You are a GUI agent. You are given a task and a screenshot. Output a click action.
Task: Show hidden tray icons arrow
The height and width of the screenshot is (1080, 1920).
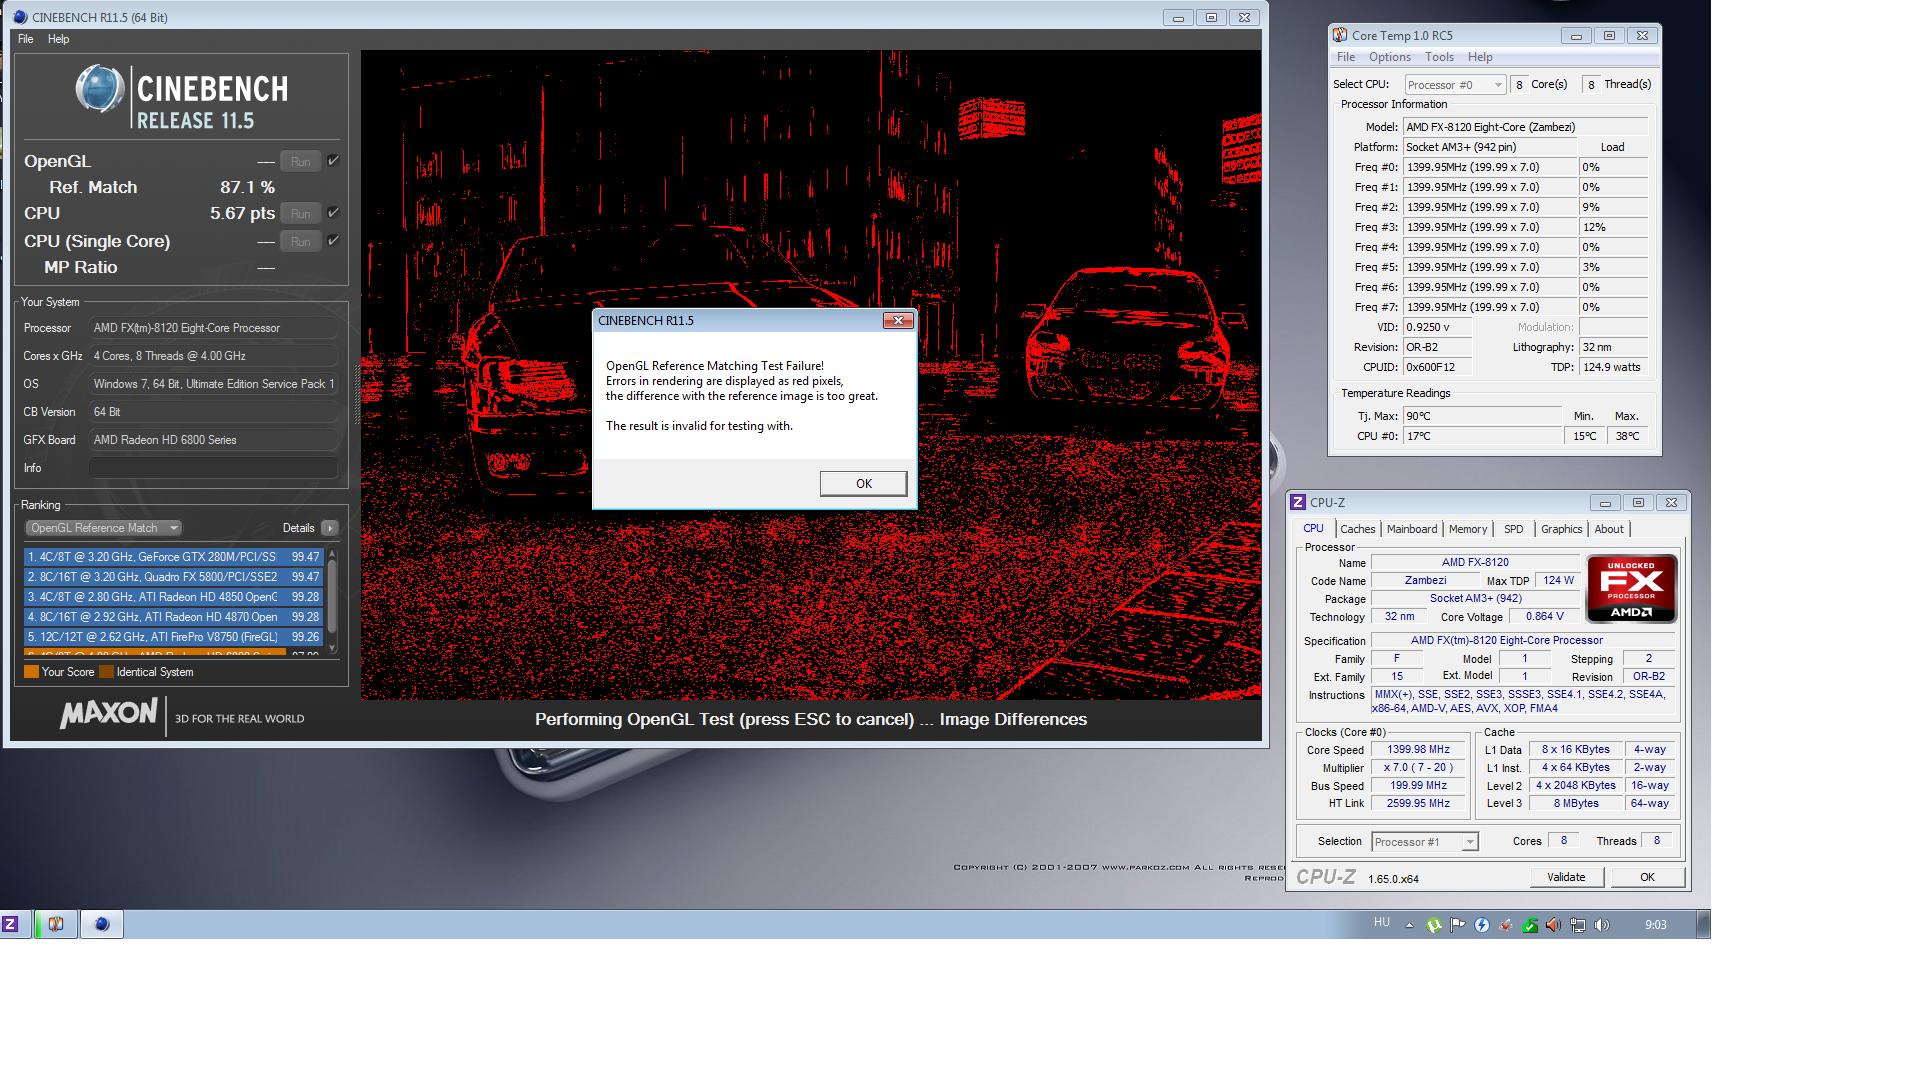pyautogui.click(x=1409, y=925)
